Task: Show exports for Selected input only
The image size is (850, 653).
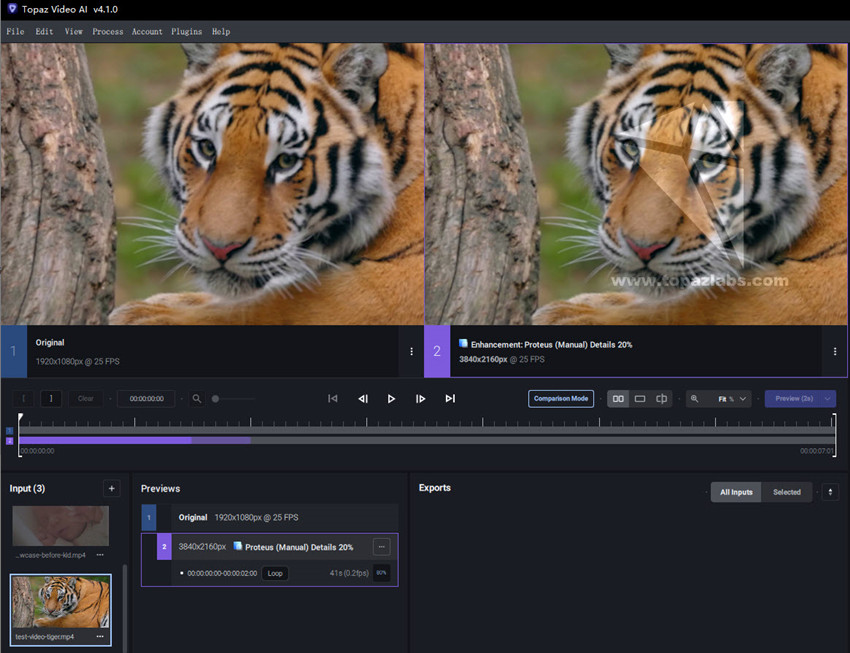Action: [787, 492]
